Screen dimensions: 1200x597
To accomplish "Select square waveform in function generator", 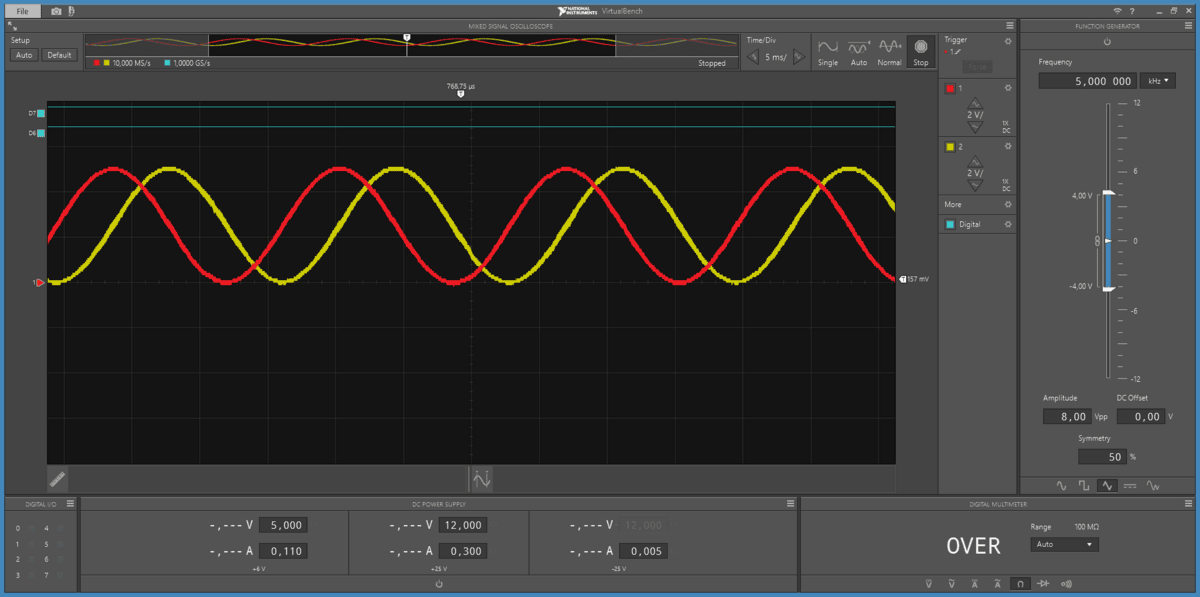I will click(1085, 485).
